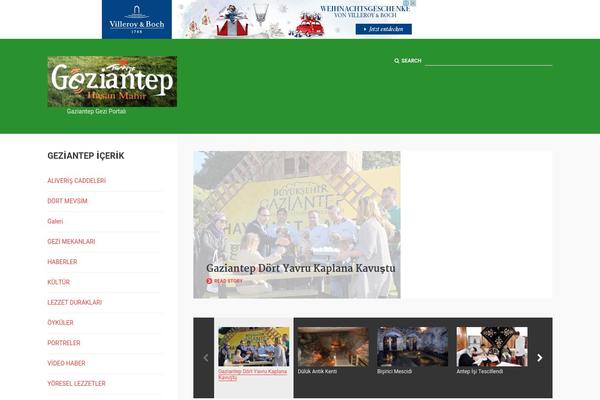Open Video Haber category

click(x=67, y=363)
